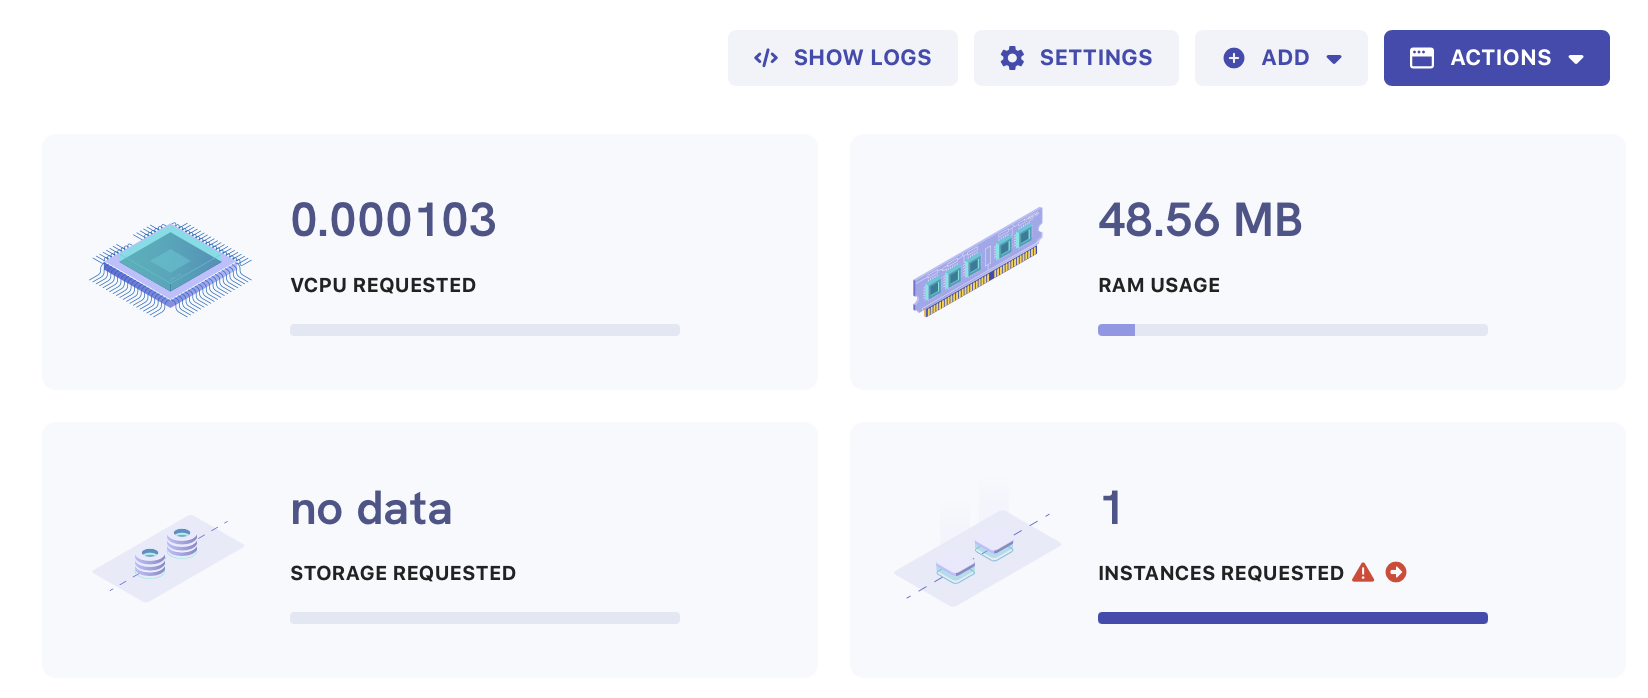Click the instances platform illustration

(976, 555)
